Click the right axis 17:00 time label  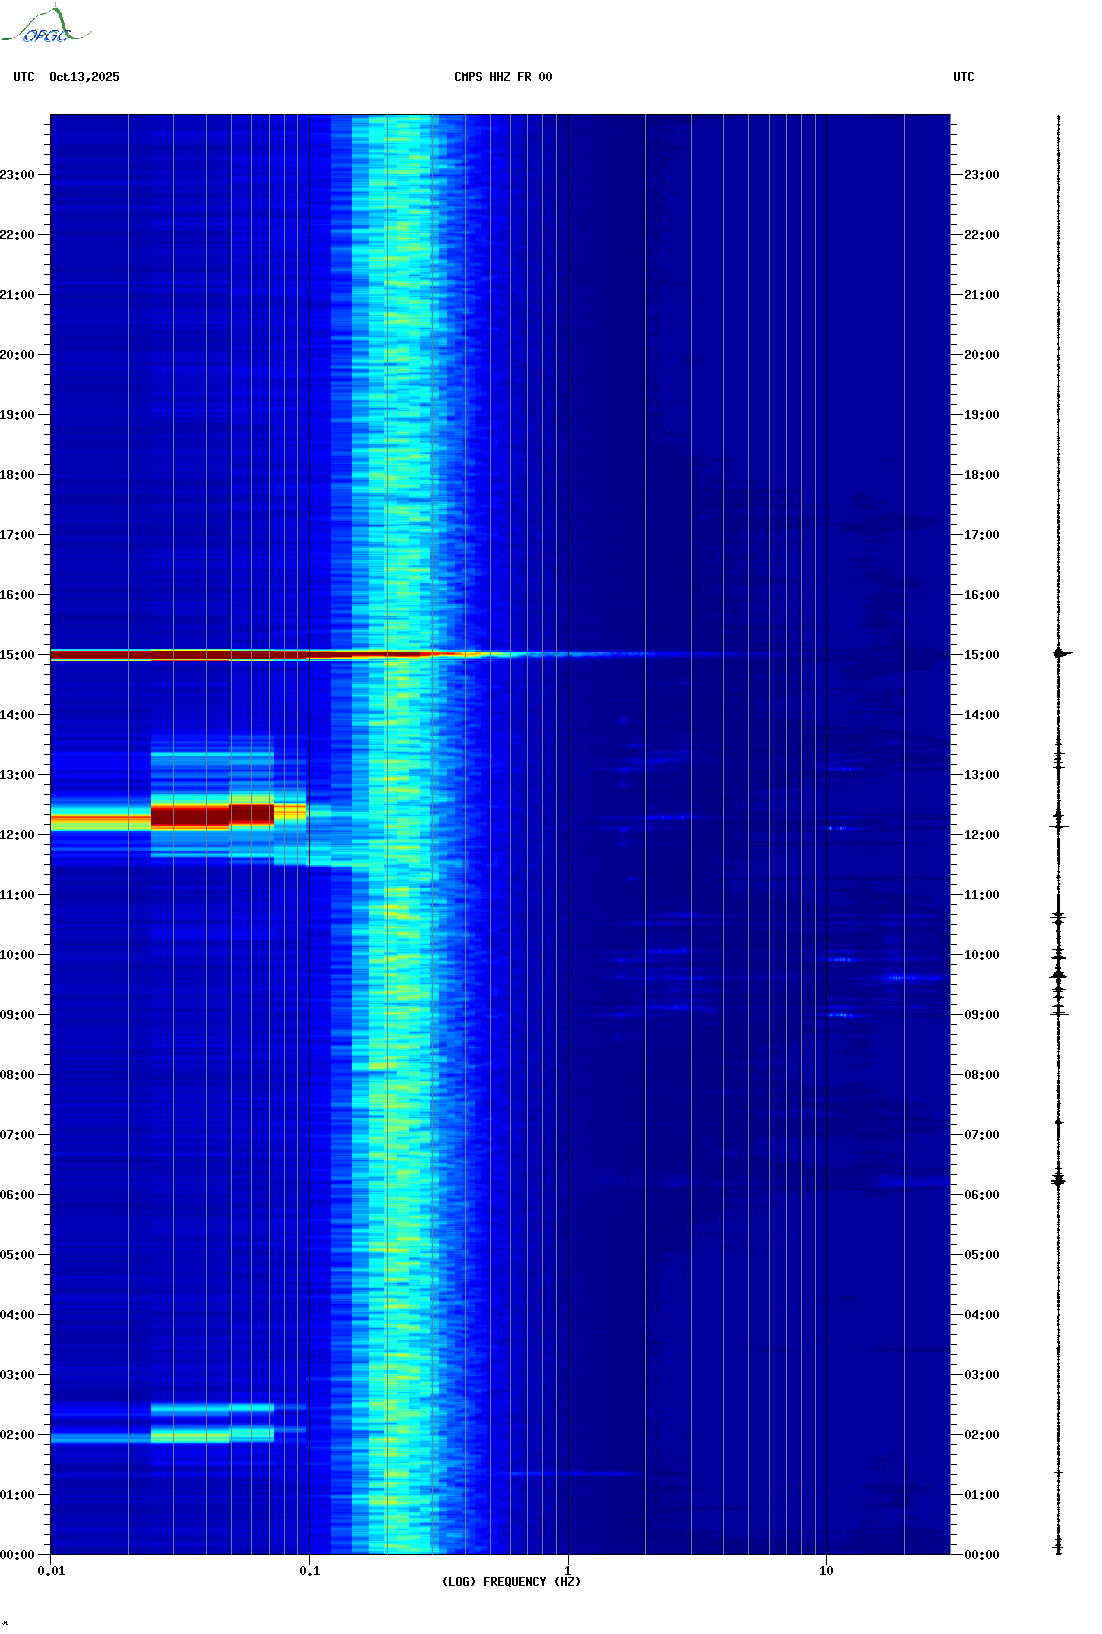point(982,535)
